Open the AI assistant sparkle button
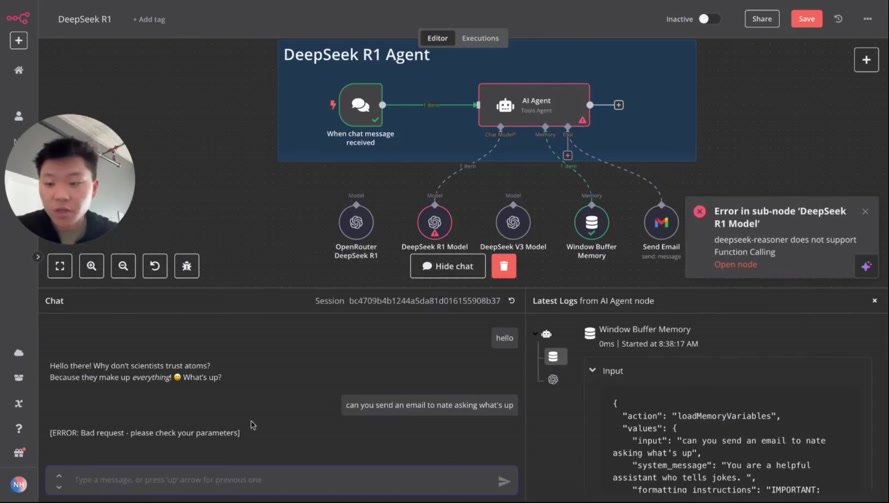Viewport: 889px width, 503px height. pos(866,266)
